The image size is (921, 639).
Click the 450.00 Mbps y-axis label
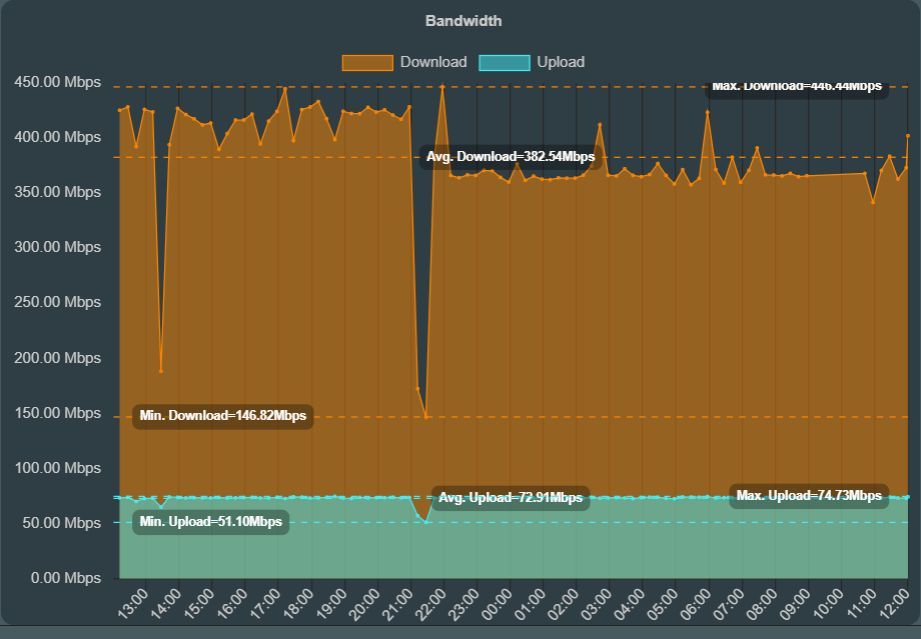[58, 82]
